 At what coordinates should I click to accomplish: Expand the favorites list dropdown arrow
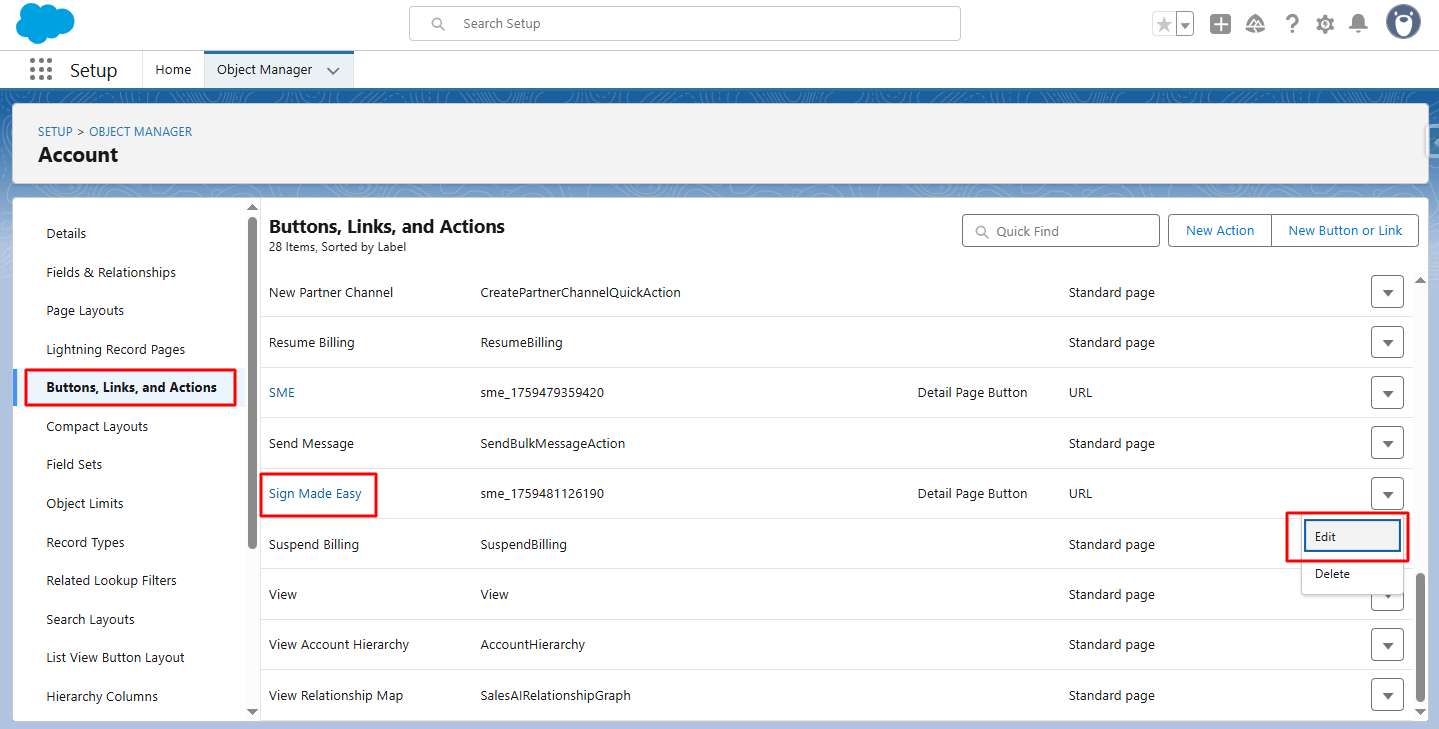[1185, 25]
